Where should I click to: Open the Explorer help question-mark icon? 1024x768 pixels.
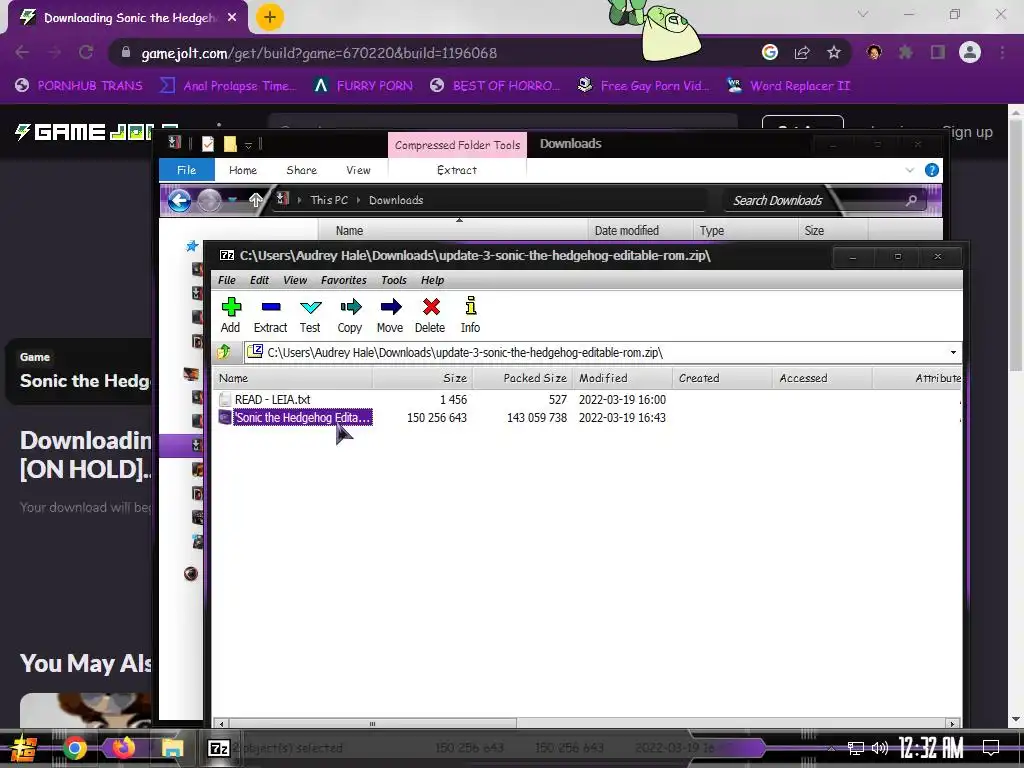[x=932, y=170]
